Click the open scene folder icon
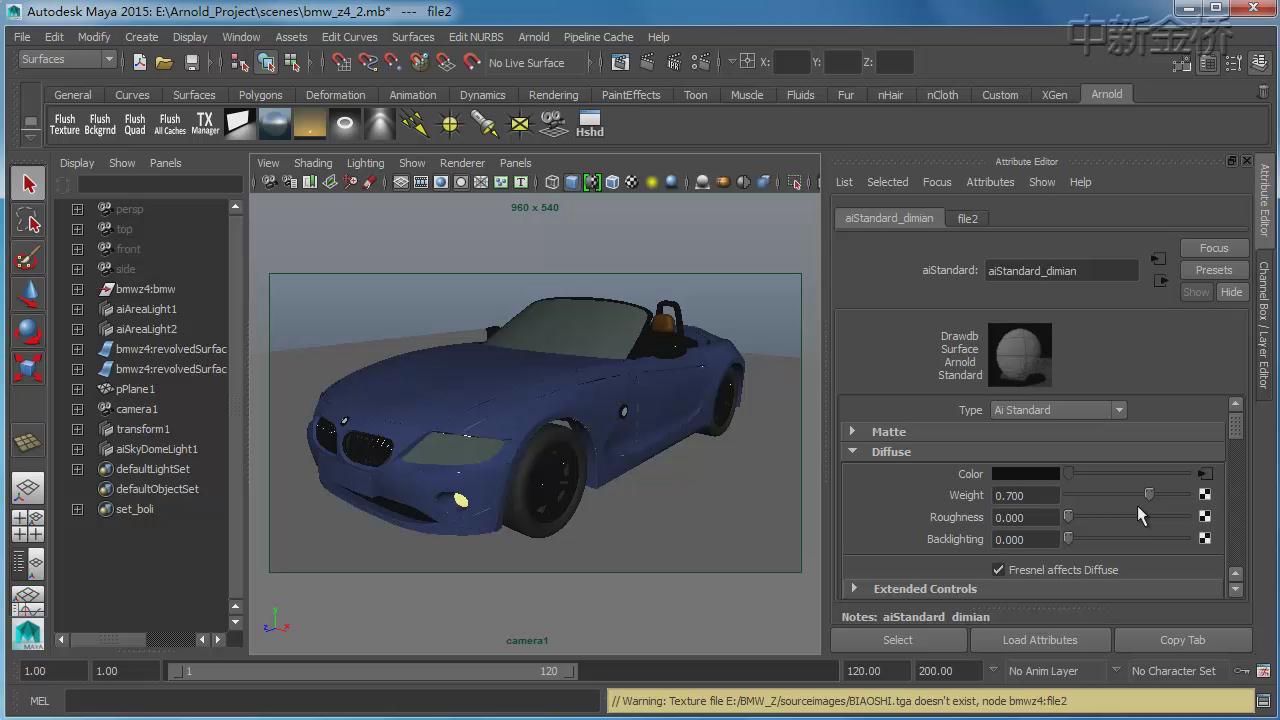 pyautogui.click(x=164, y=62)
